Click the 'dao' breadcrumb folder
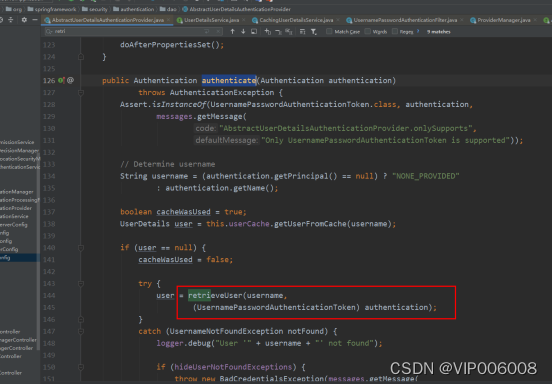The height and width of the screenshot is (385, 553). pos(168,9)
